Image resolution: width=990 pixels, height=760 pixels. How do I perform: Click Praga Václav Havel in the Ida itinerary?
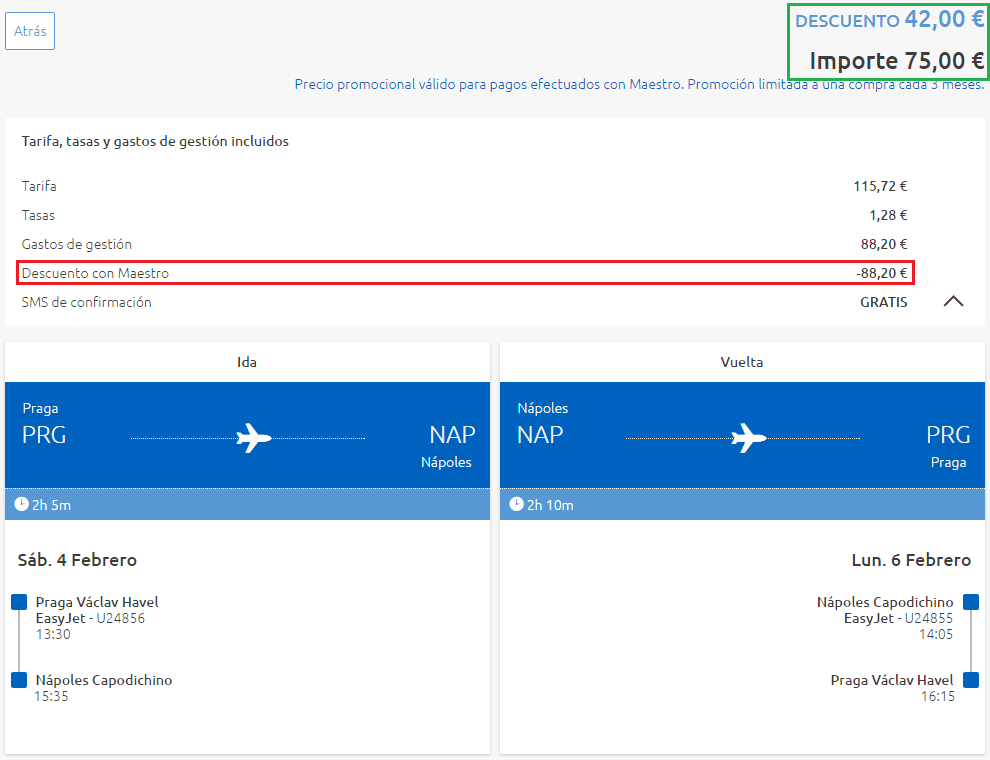click(x=97, y=602)
